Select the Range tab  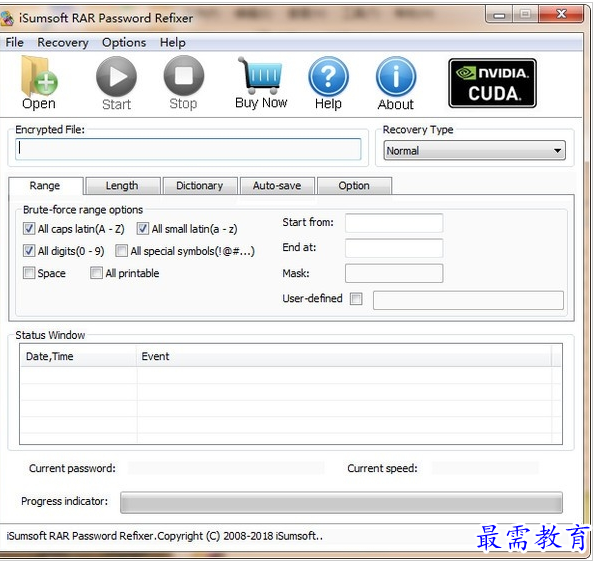[x=45, y=186]
